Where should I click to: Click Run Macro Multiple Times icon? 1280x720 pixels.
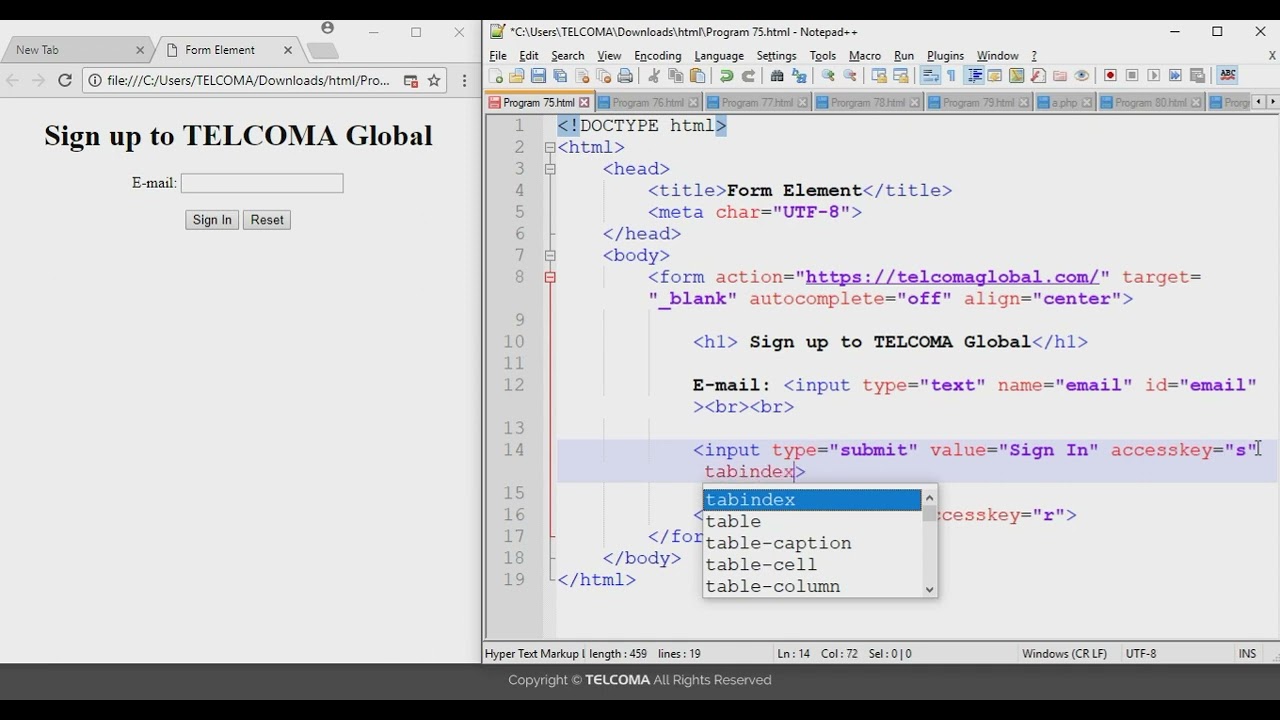(x=1175, y=76)
